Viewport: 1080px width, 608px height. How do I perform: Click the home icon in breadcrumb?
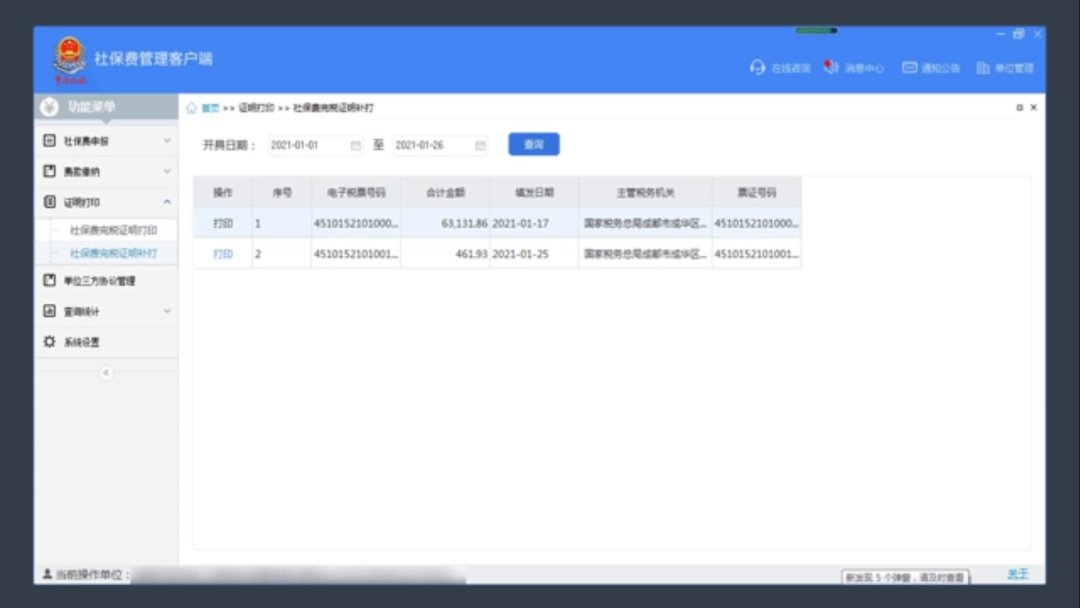click(192, 108)
